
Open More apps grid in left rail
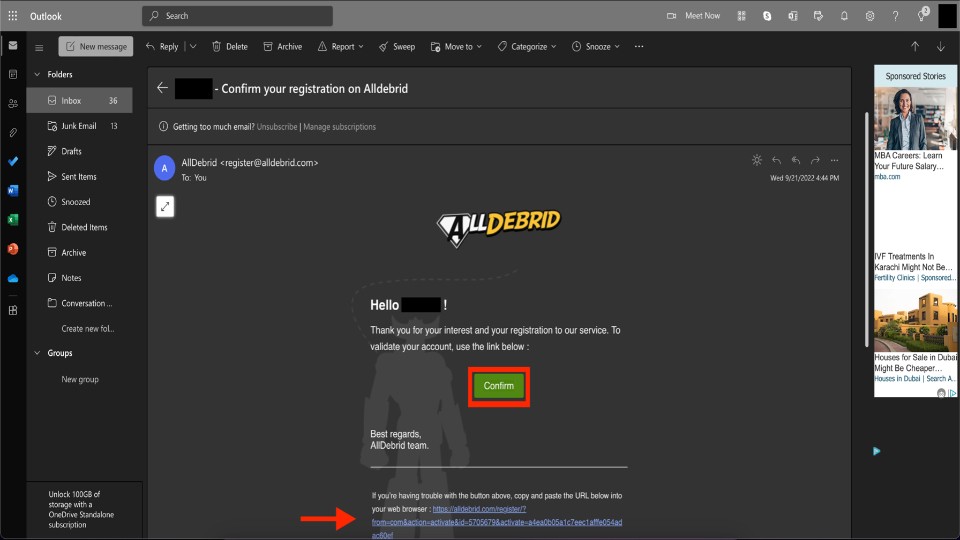[13, 310]
